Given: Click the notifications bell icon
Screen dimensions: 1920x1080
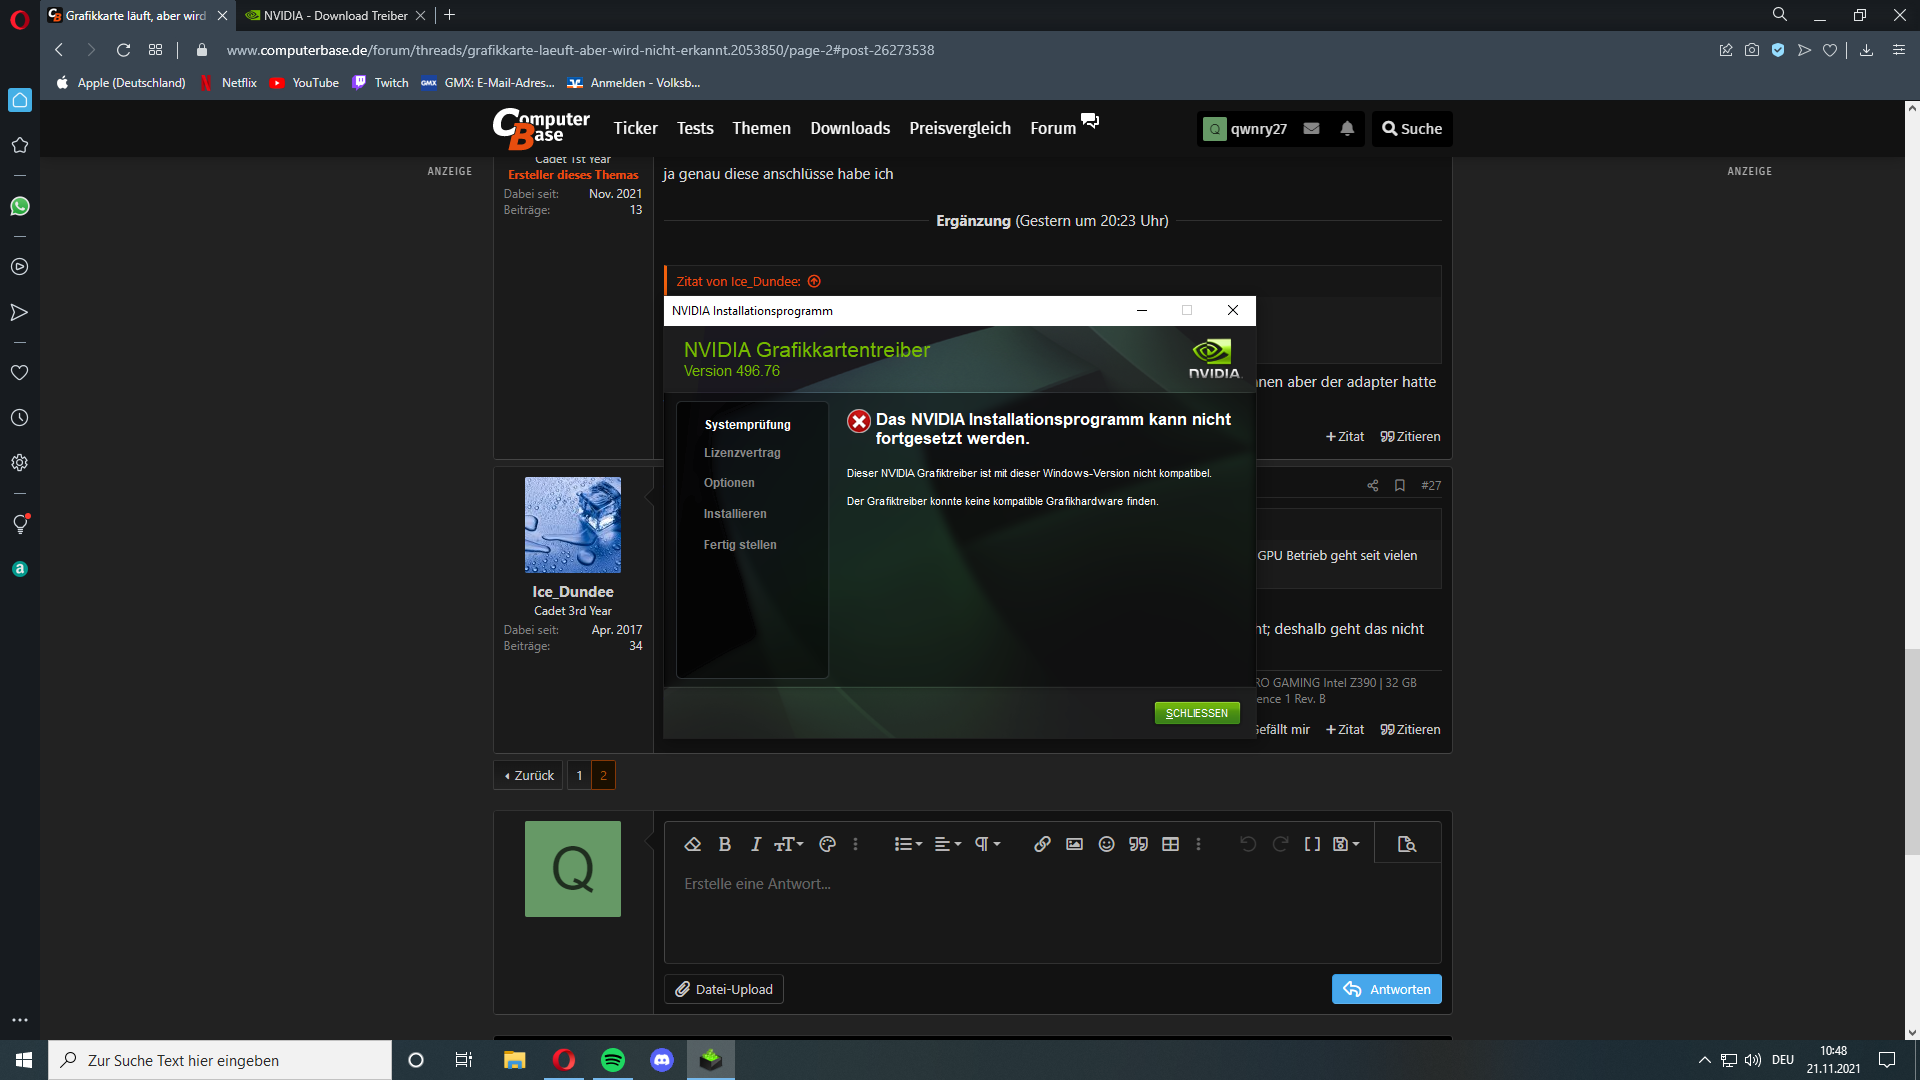Looking at the screenshot, I should (1347, 128).
